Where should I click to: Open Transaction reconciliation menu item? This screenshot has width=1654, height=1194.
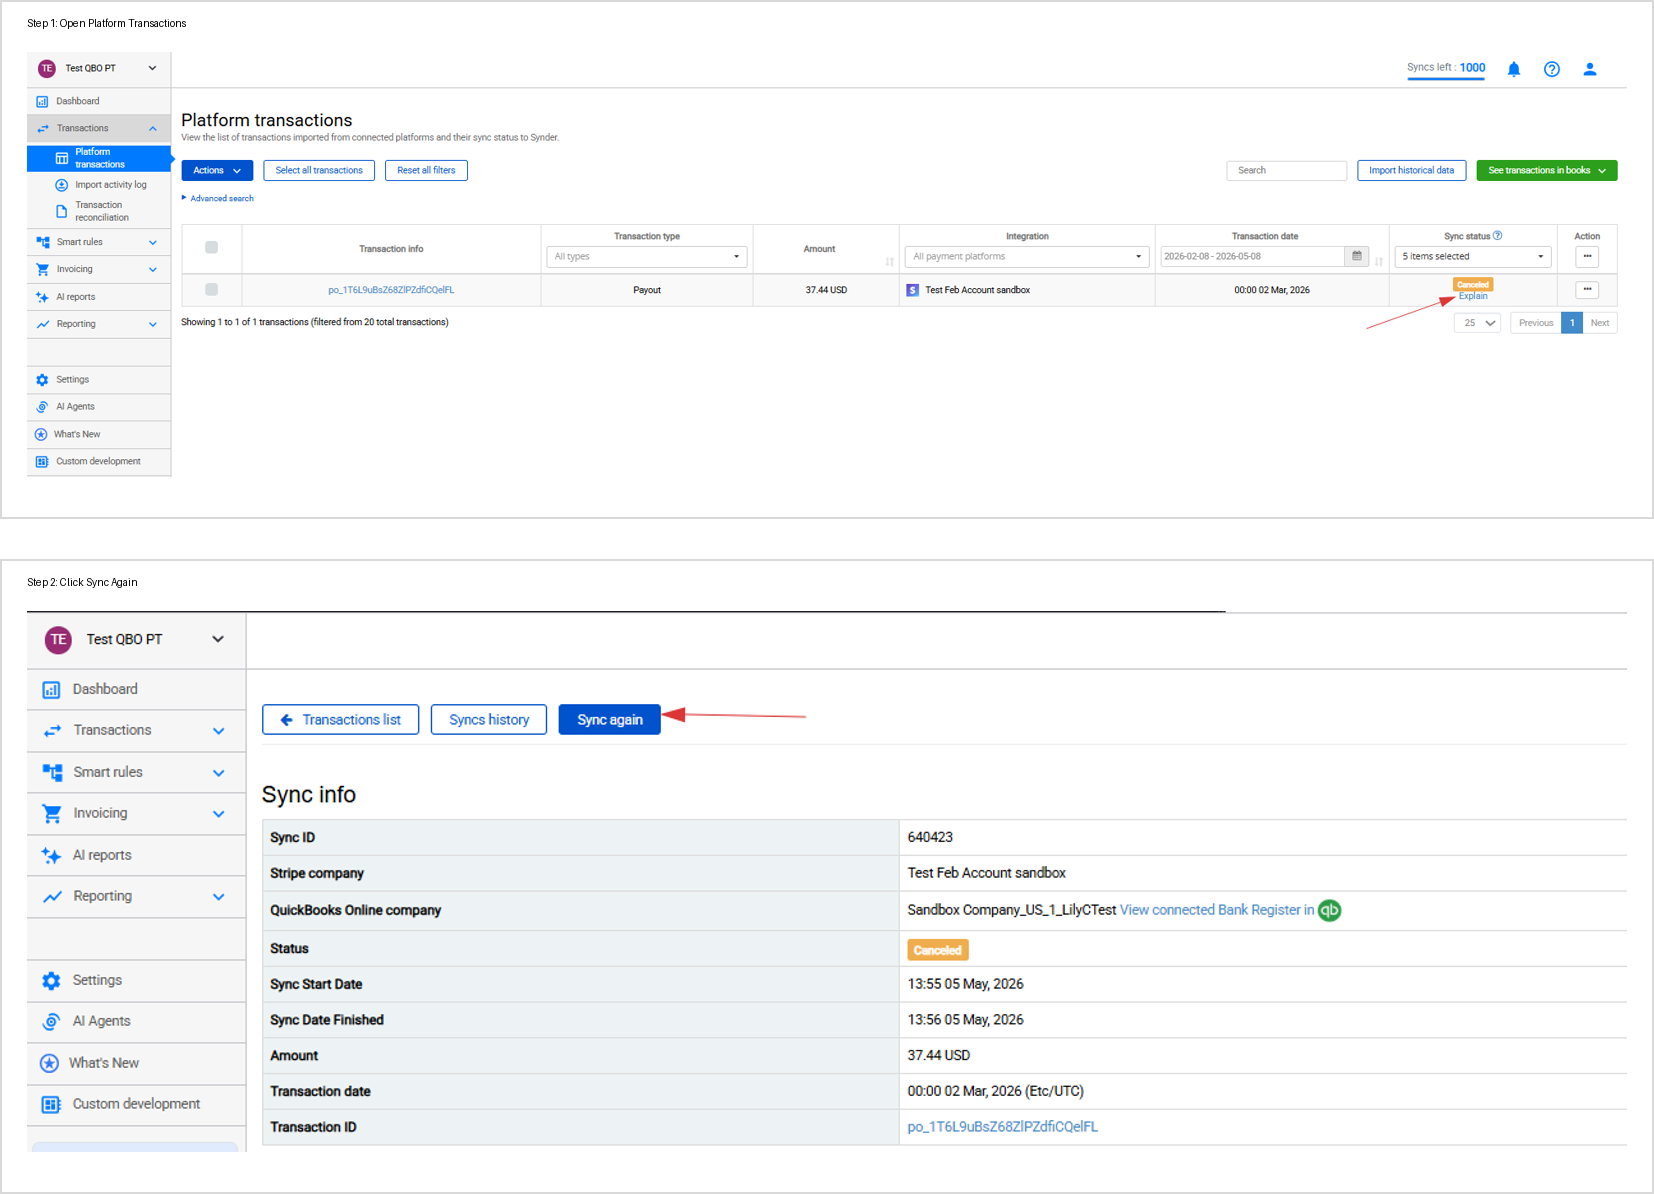(102, 211)
